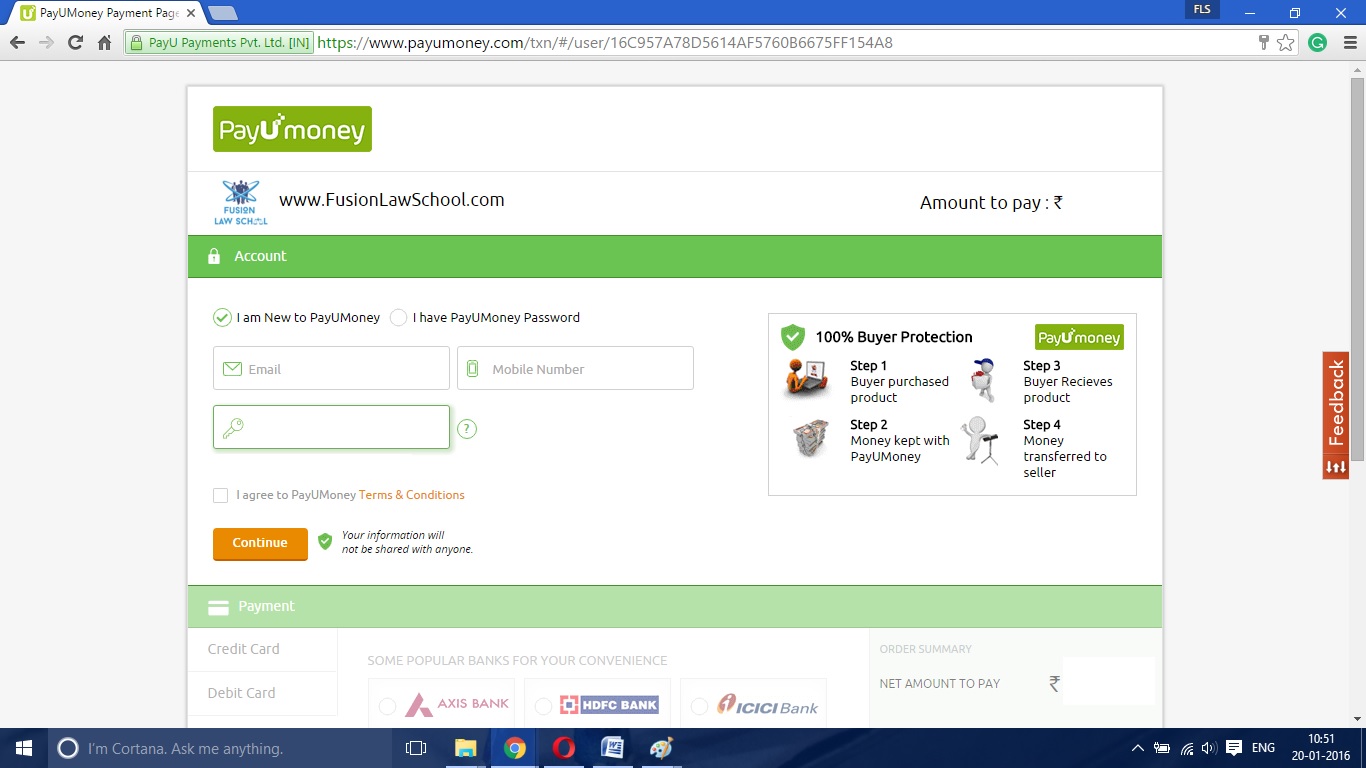
Task: Click the battery icon in the system tray
Action: tap(1162, 748)
